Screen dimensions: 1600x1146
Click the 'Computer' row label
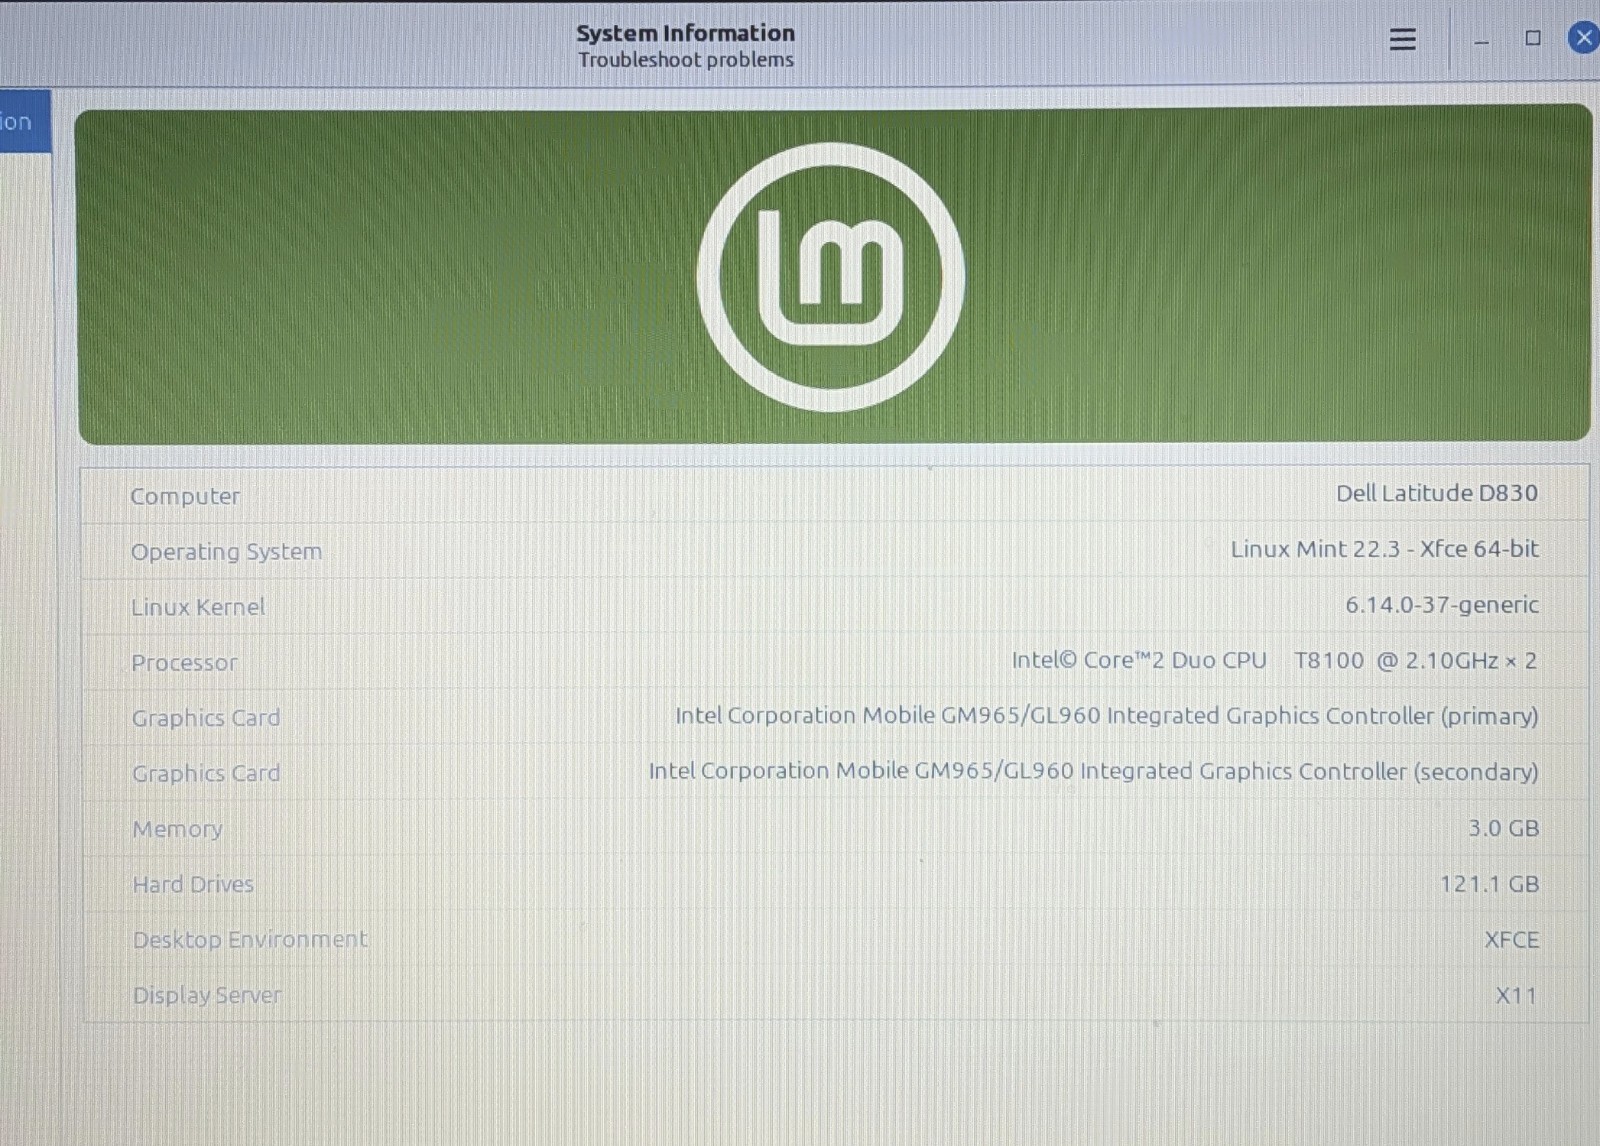click(185, 496)
